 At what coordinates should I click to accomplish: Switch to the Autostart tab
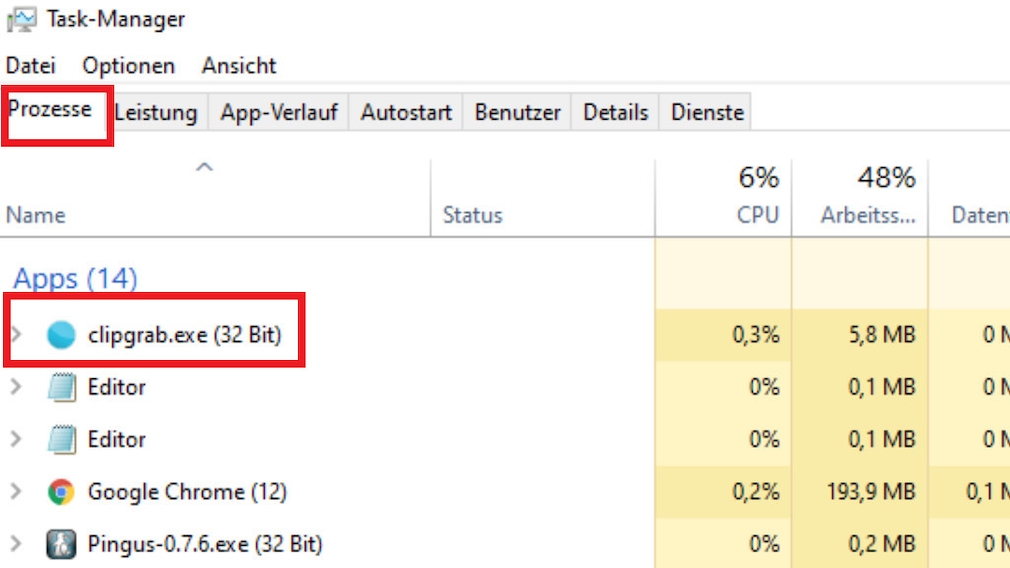click(x=406, y=113)
